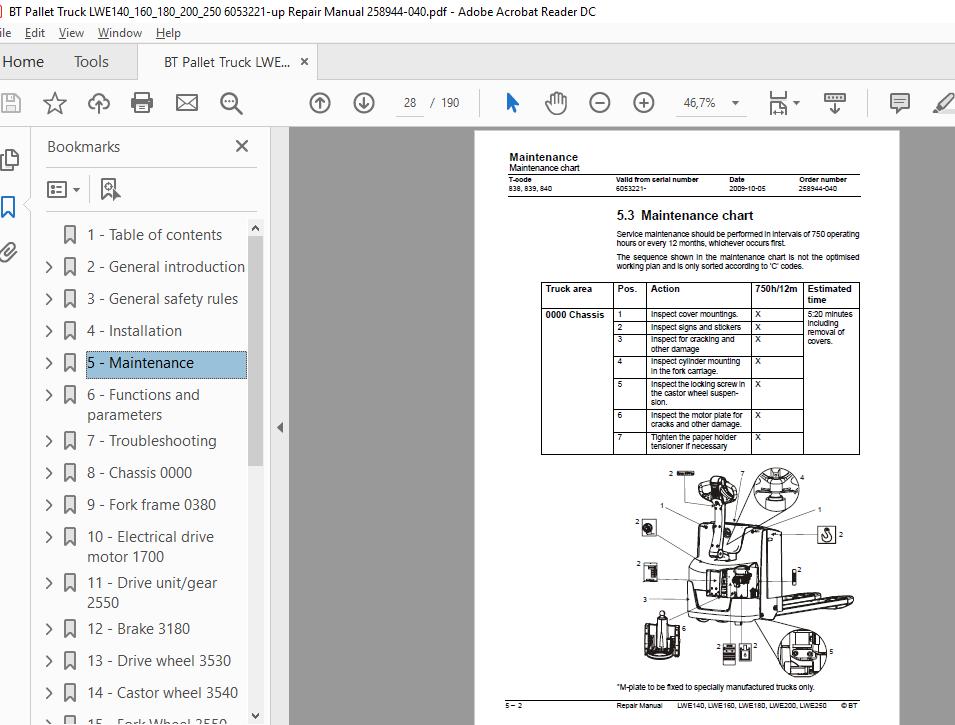This screenshot has height=725, width=955.
Task: Switch to the Home tab
Action: (23, 62)
